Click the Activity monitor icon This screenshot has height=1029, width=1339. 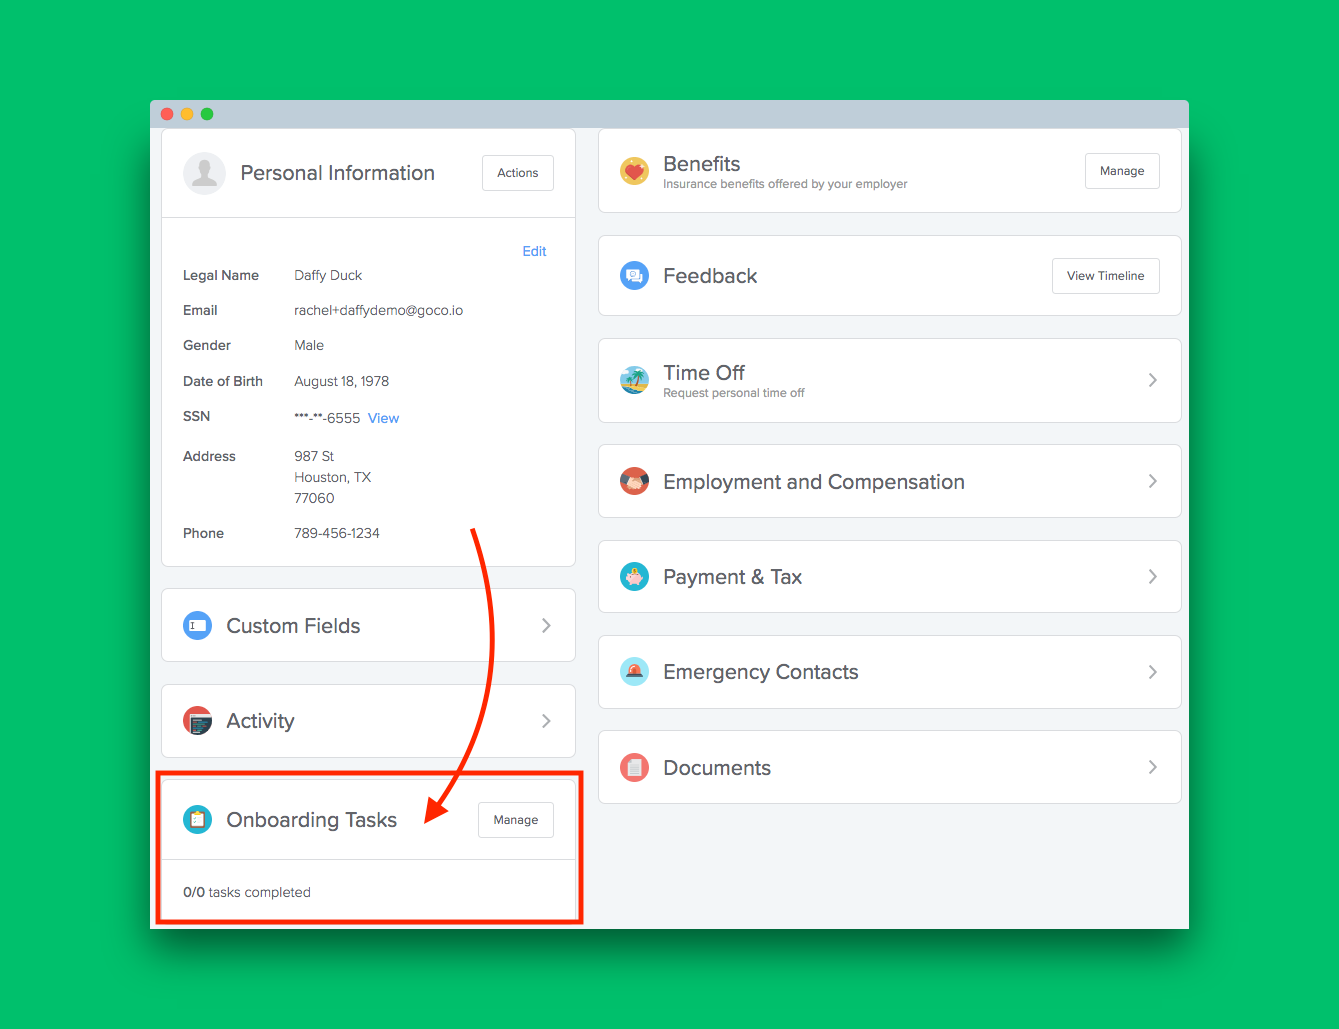coord(197,721)
